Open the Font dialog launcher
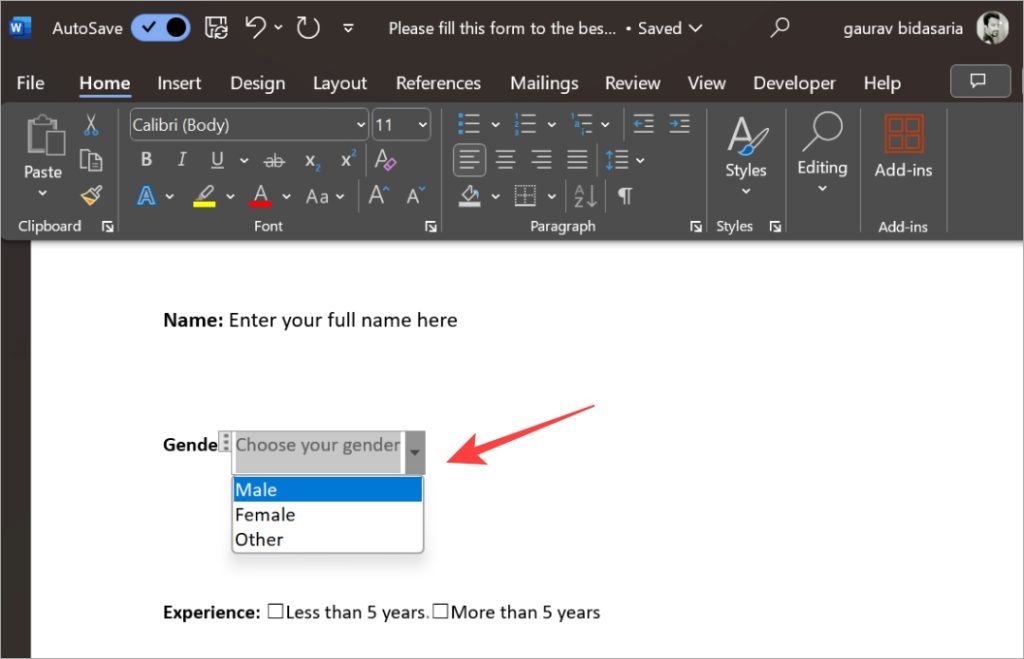Image resolution: width=1024 pixels, height=659 pixels. pos(430,227)
